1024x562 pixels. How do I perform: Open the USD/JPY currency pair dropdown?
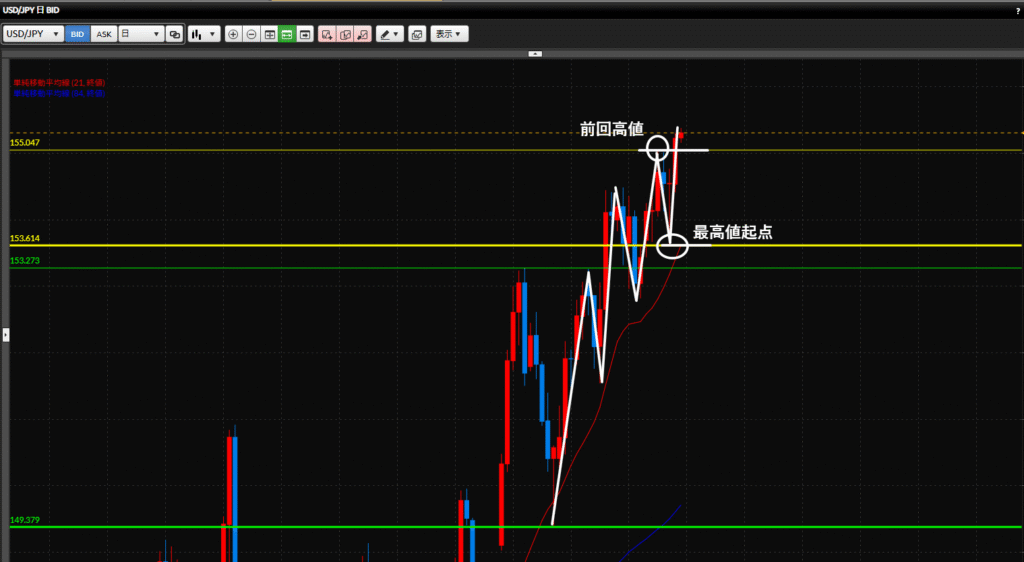tap(33, 34)
